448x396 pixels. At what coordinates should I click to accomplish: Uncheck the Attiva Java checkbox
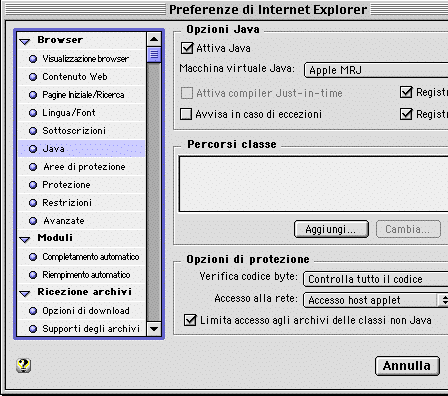pos(187,48)
